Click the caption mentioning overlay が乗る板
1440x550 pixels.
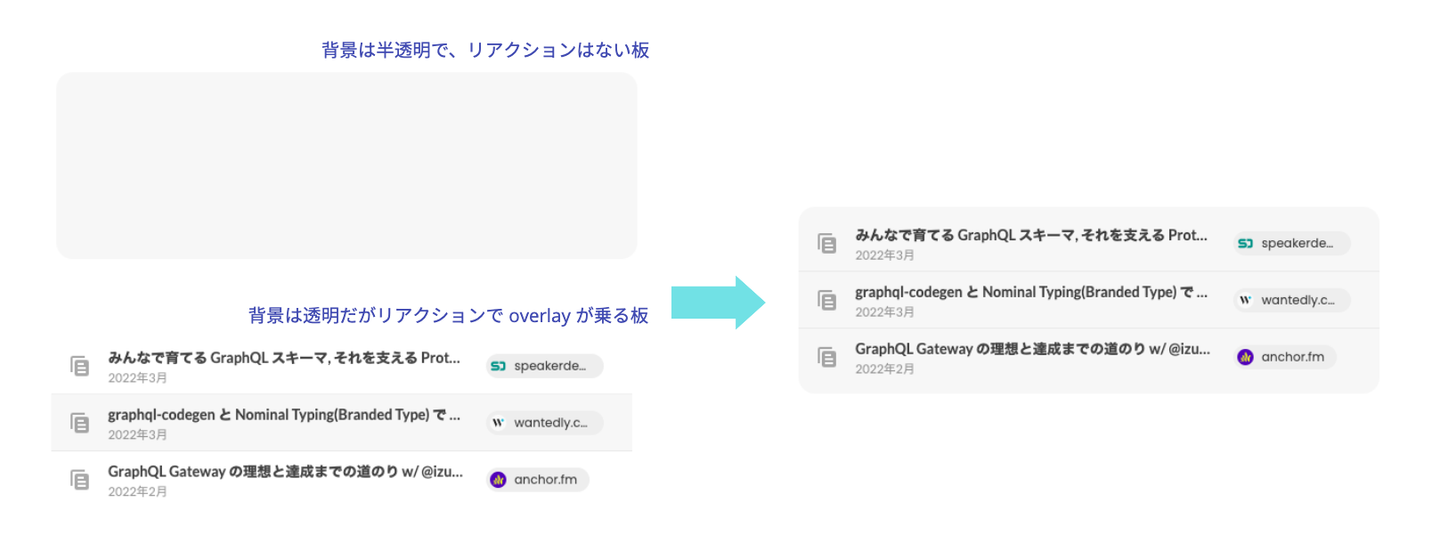[448, 316]
